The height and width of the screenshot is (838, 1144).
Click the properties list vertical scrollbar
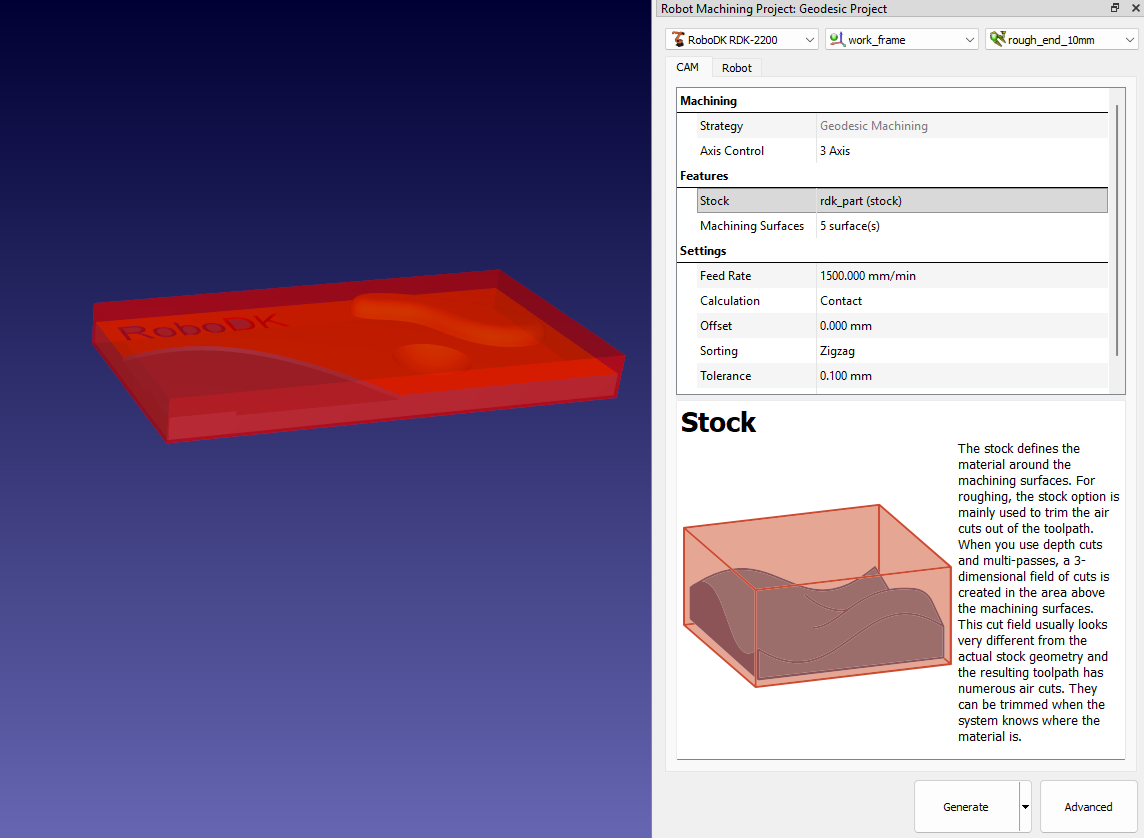pos(1117,230)
